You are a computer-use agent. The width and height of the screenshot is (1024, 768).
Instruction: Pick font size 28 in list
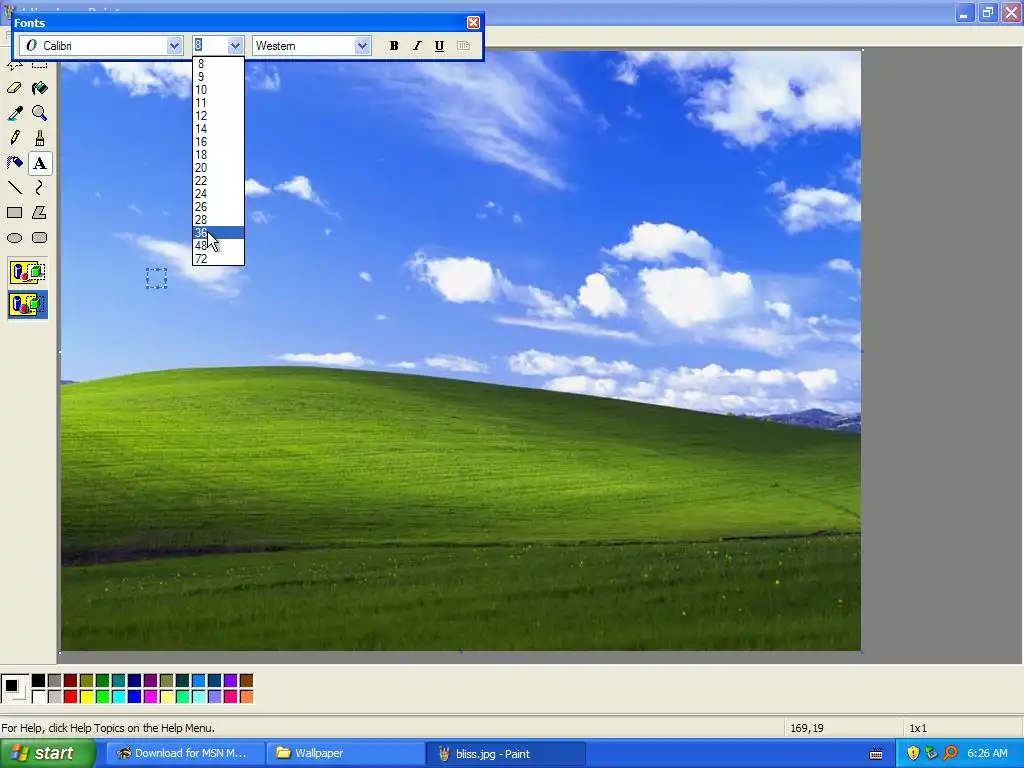click(218, 220)
